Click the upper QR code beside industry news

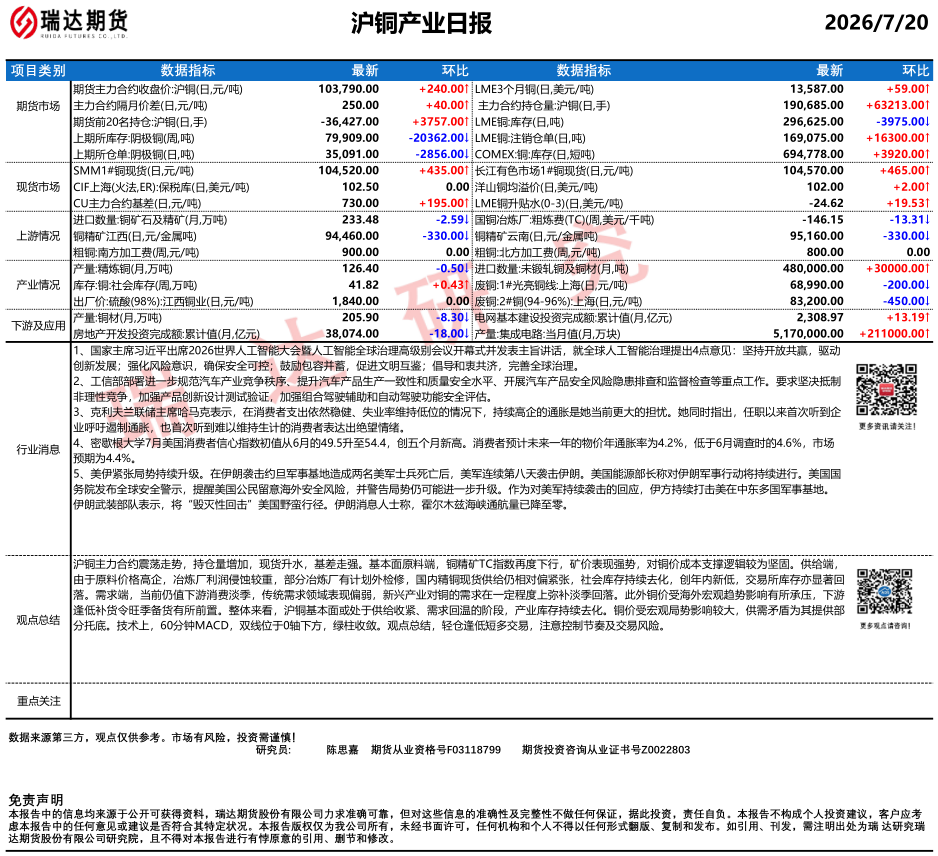(x=886, y=390)
